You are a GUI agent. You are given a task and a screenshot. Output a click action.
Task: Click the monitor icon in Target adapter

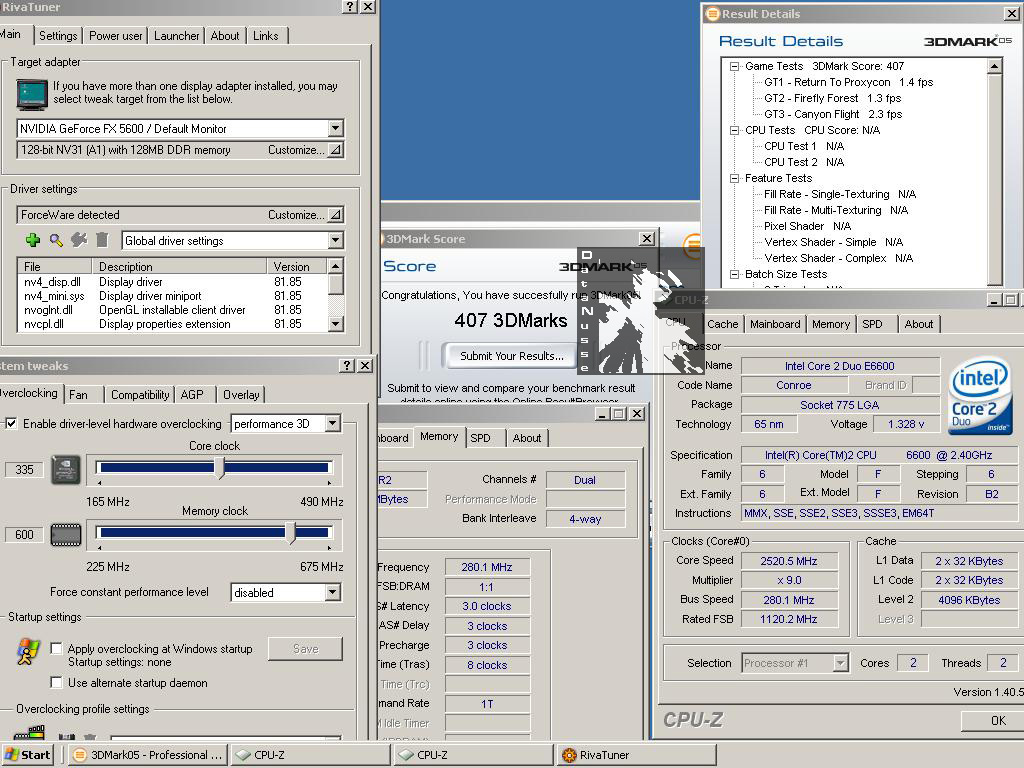32,94
